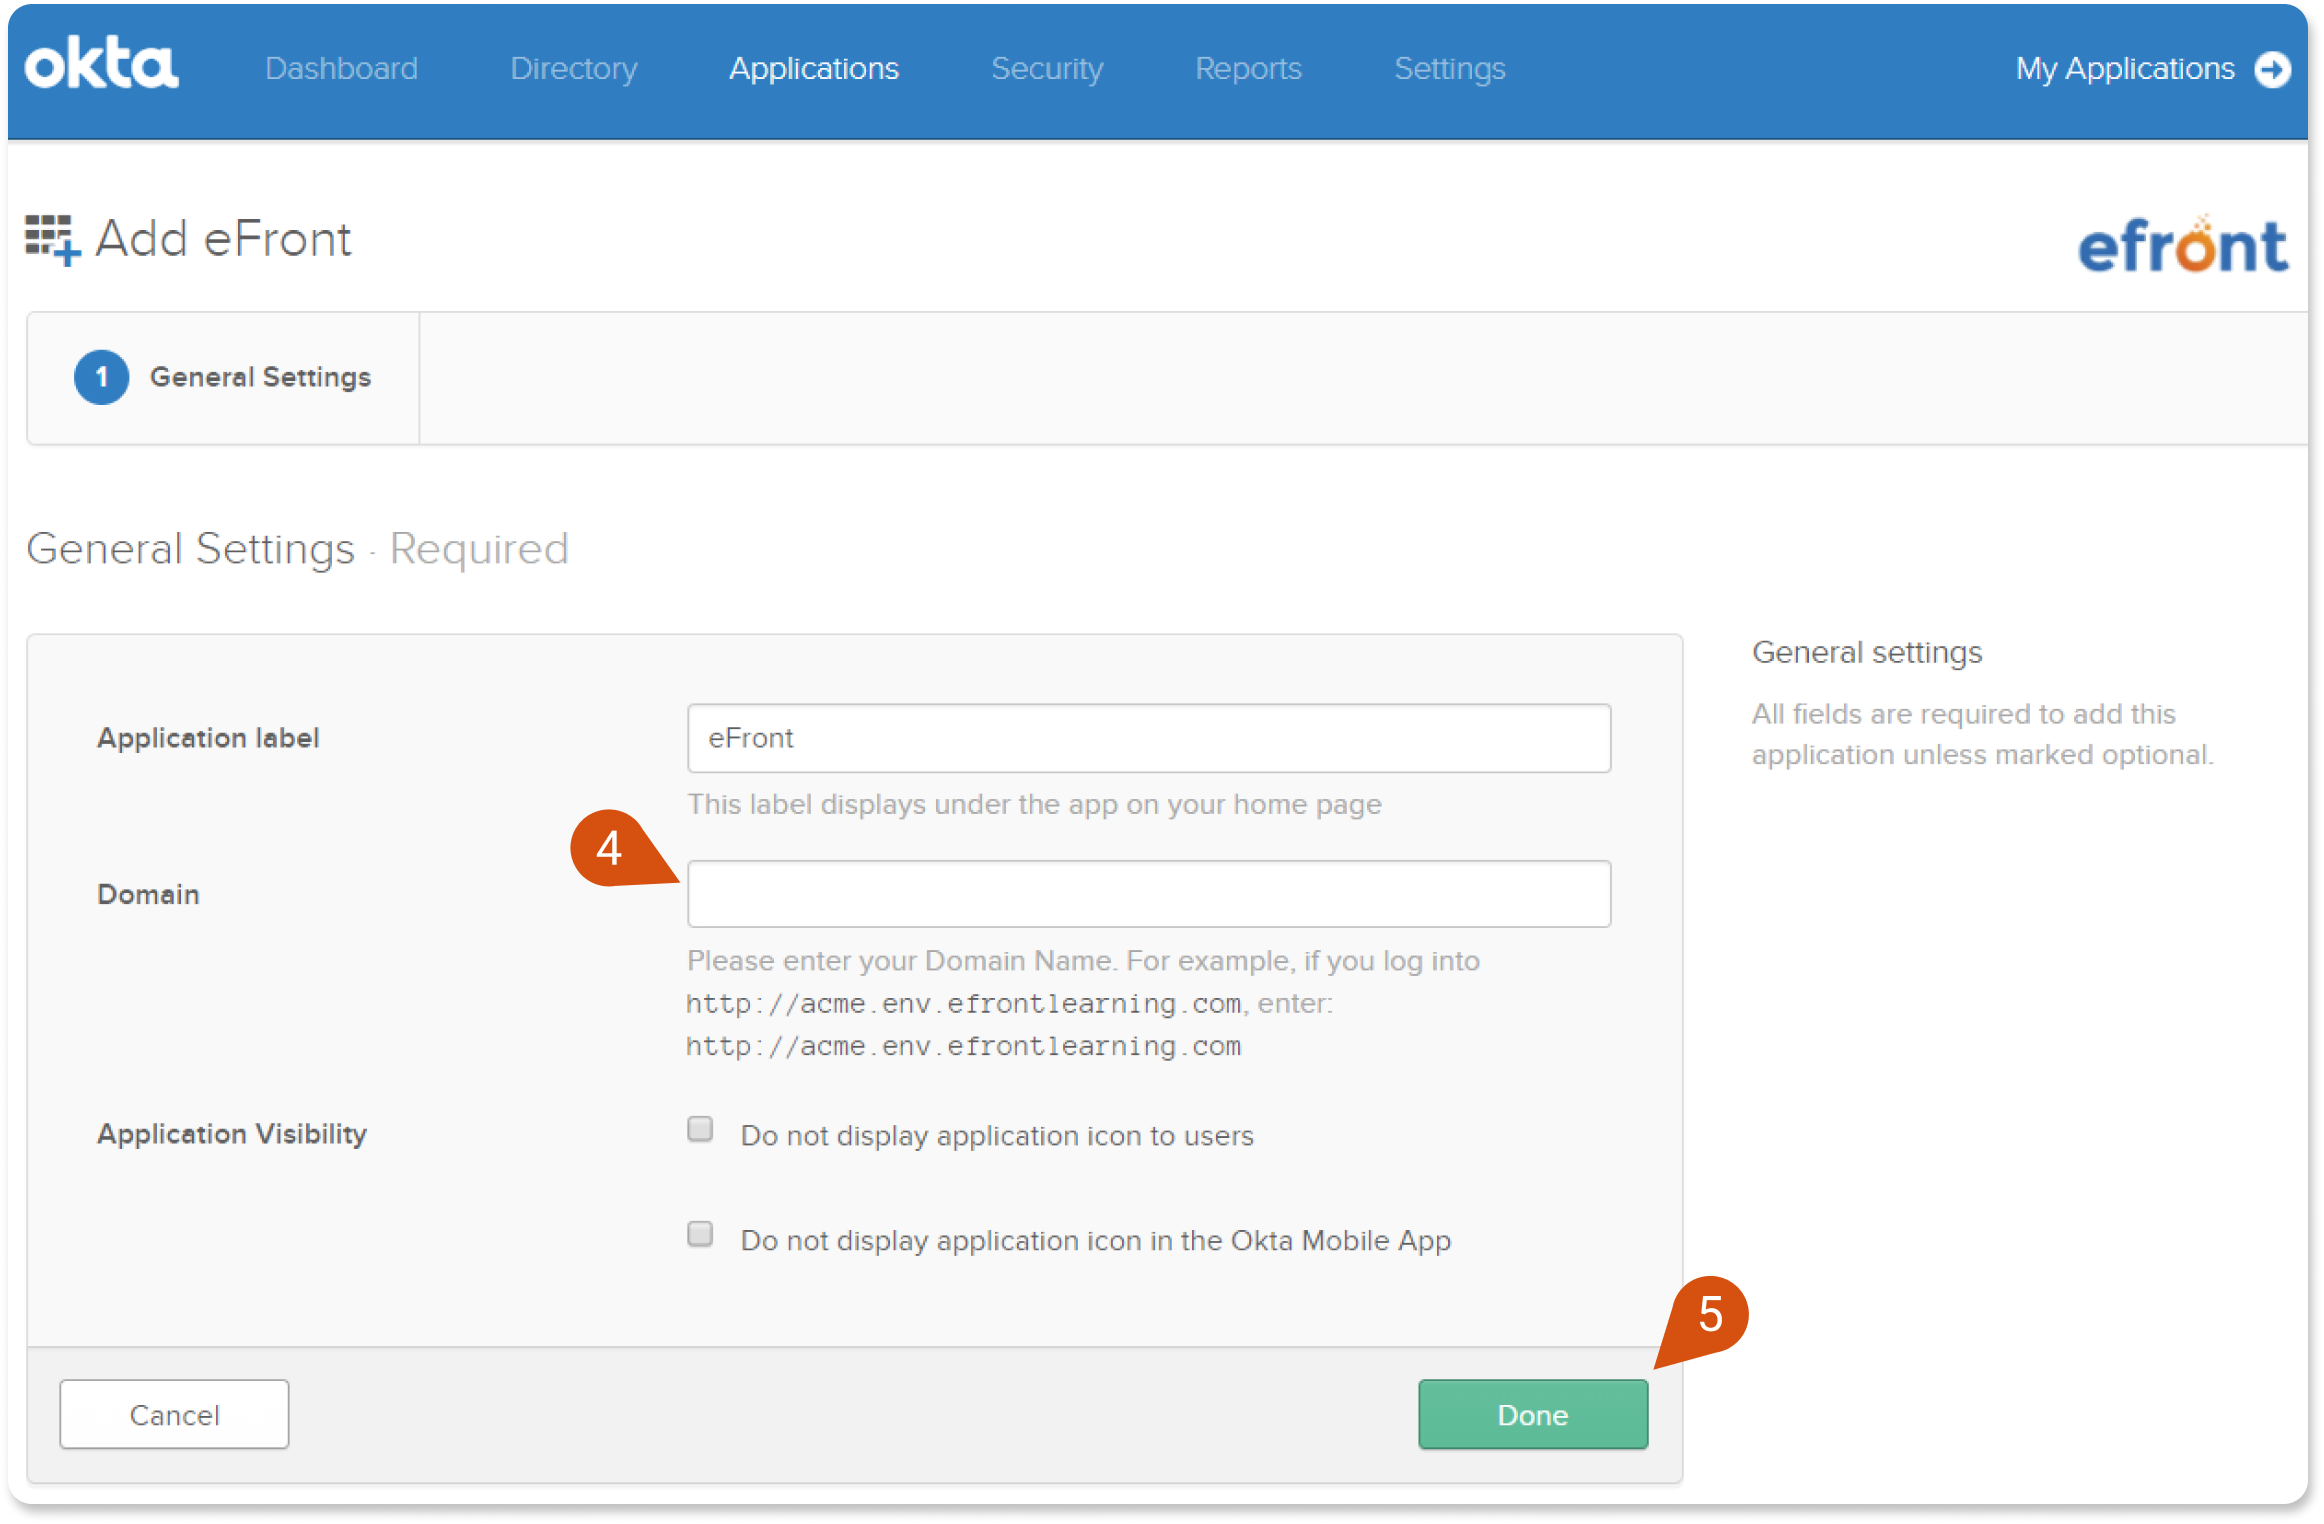Image resolution: width=2324 pixels, height=1524 pixels.
Task: Click the add application grid icon
Action: 52,240
